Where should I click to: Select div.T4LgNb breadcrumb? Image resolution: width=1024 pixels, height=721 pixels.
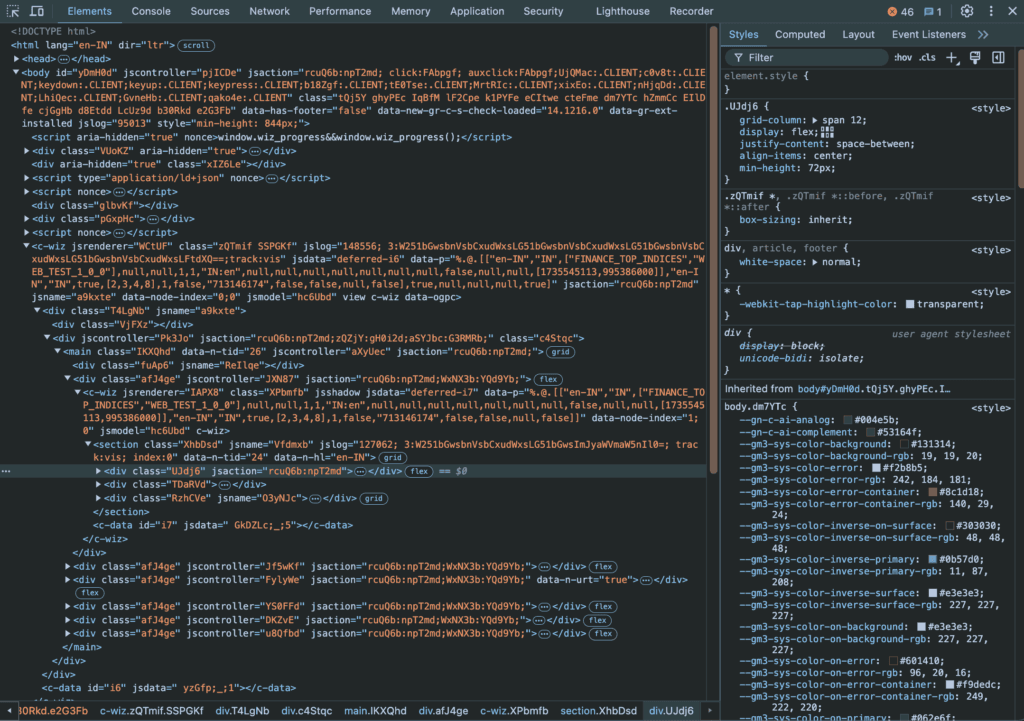click(x=242, y=711)
